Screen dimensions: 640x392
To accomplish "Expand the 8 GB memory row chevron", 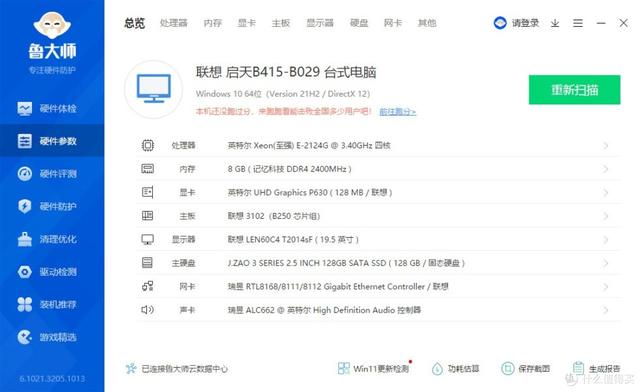I will point(606,169).
